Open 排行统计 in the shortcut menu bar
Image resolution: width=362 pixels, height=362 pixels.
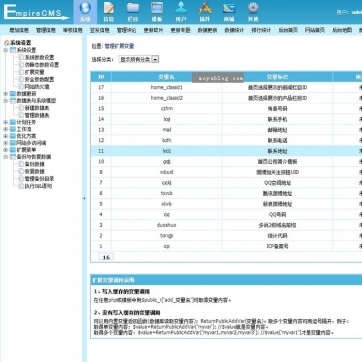[261, 30]
